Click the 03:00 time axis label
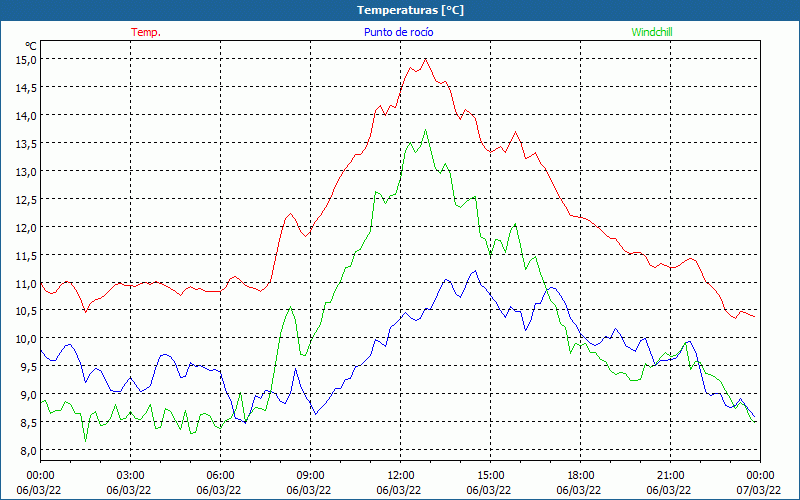 click(131, 476)
